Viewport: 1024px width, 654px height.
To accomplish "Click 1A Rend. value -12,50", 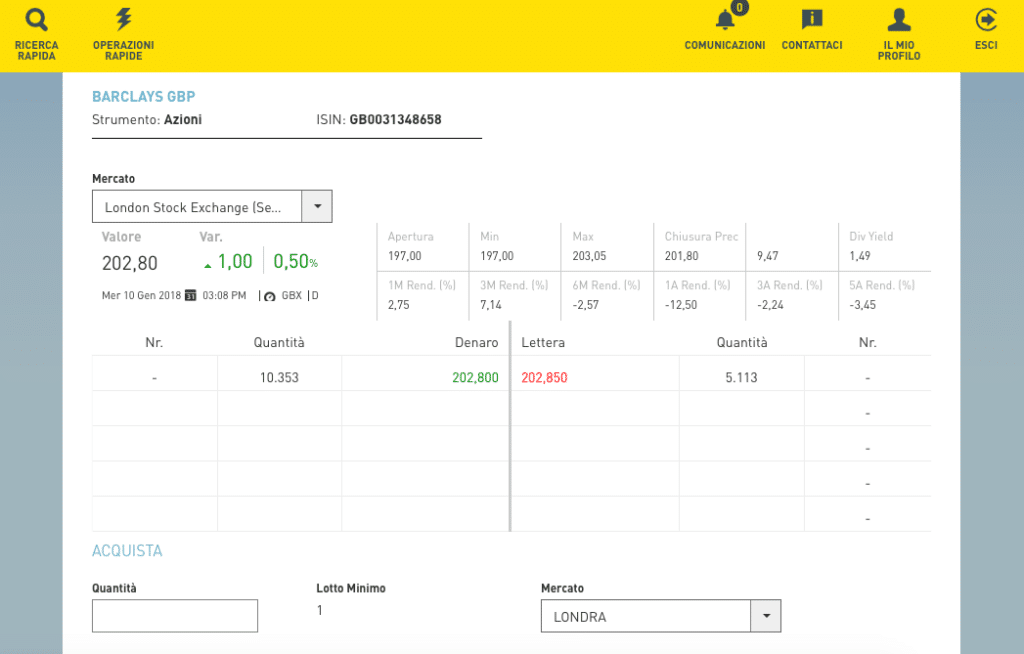I will pyautogui.click(x=681, y=305).
